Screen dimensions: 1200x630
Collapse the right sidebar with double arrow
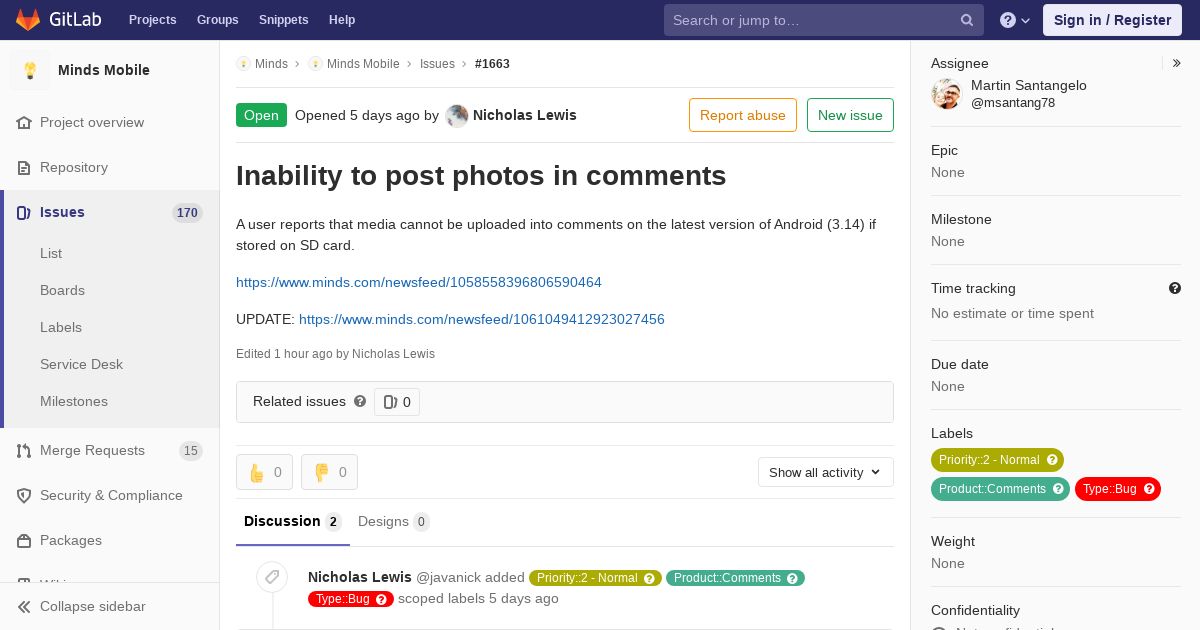[x=1177, y=63]
